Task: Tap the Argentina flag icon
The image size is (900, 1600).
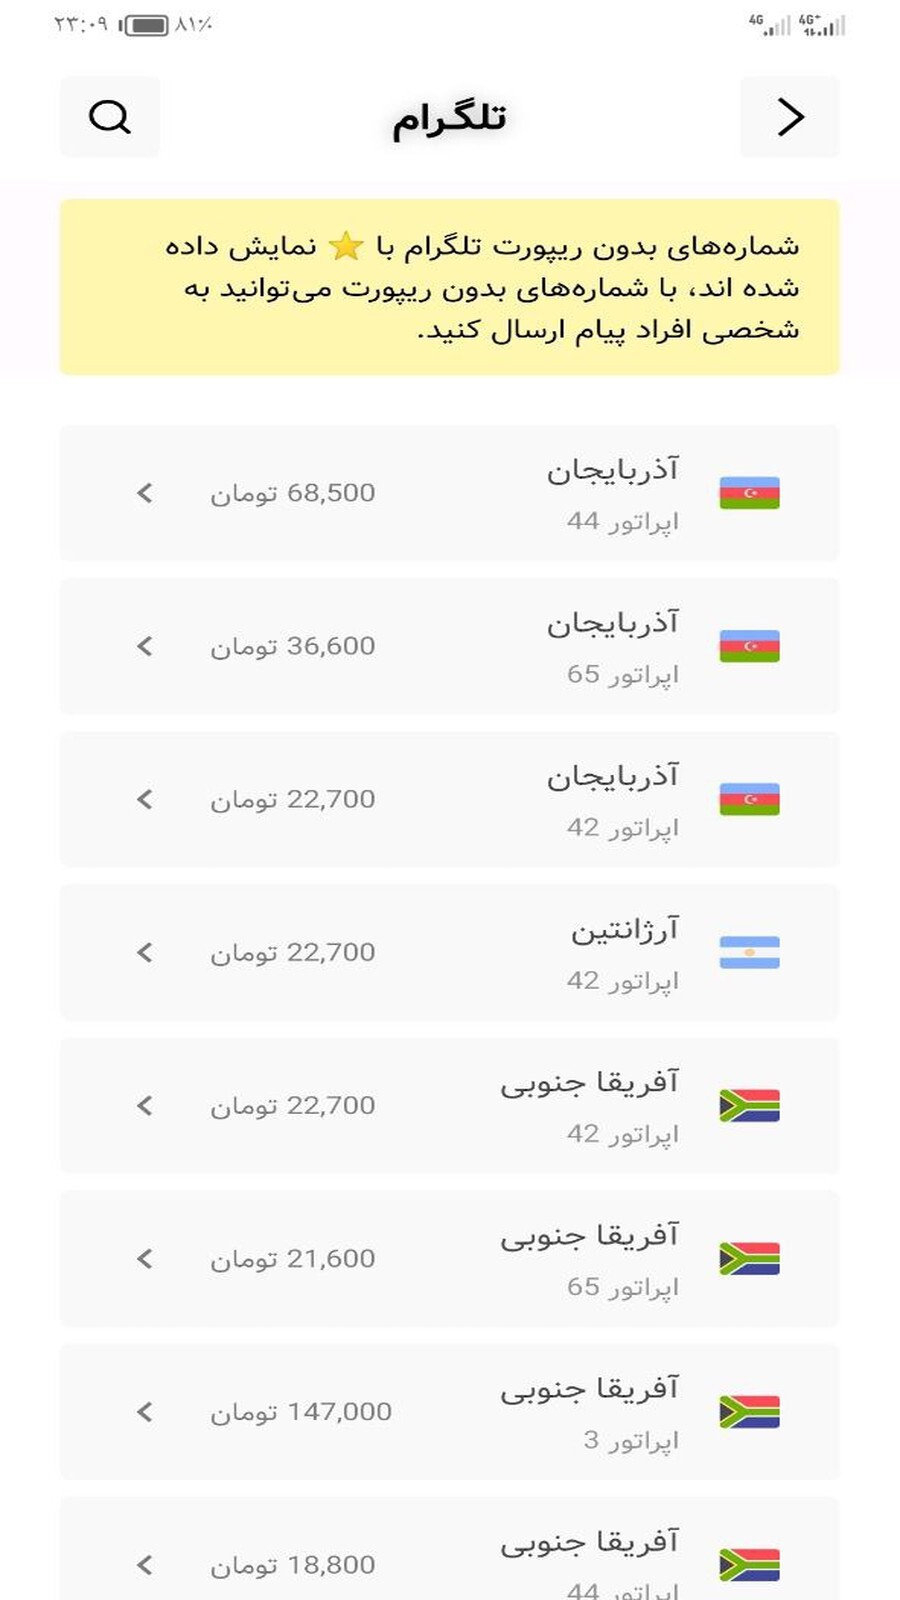Action: pos(749,952)
